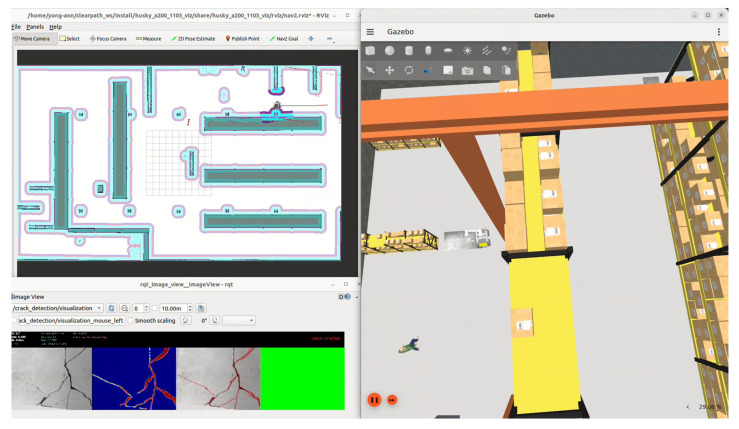Open the RViz Panels menu
Viewport: 739px width, 429px height.
pyautogui.click(x=35, y=27)
